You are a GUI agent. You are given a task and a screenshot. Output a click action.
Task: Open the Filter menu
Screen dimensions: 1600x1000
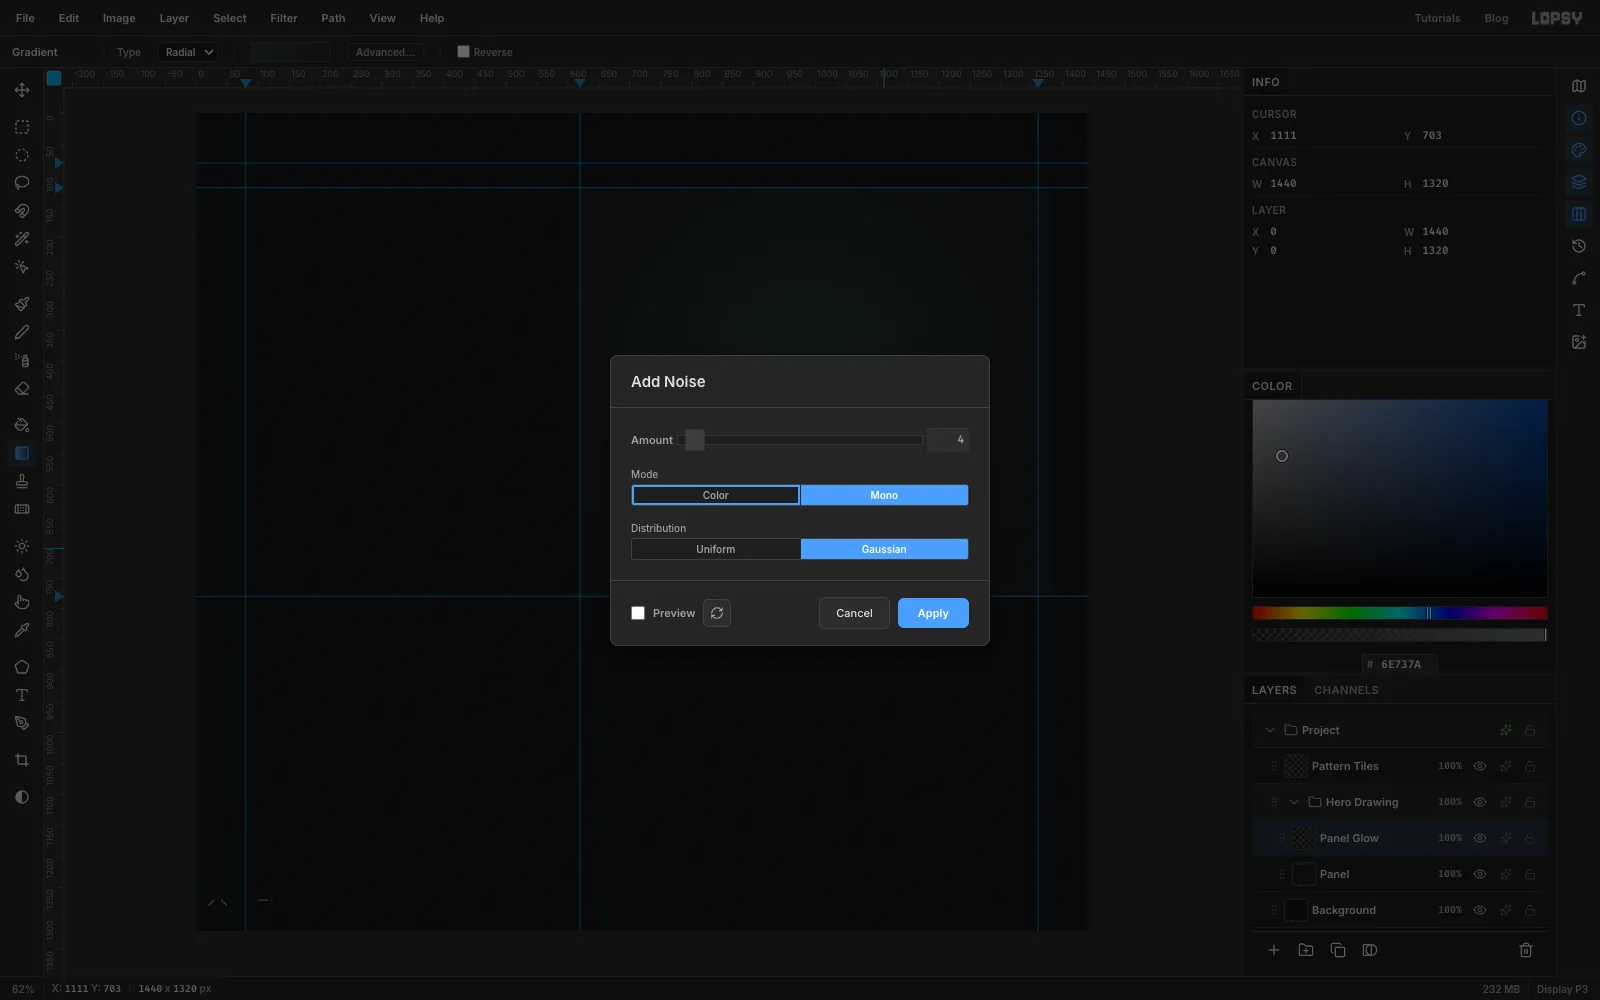284,18
